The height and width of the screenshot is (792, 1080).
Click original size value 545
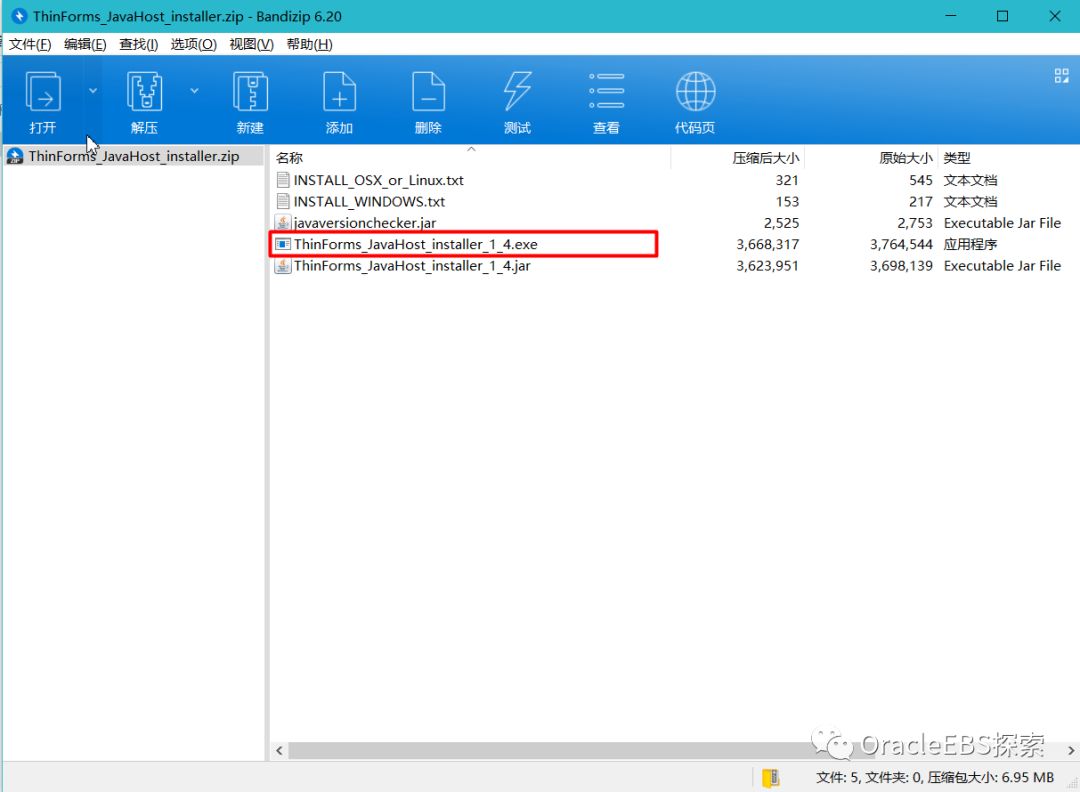click(921, 180)
